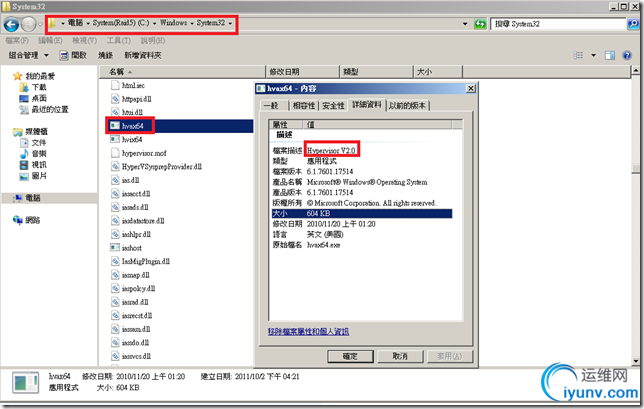Switch to the 相容性 tab
The height and width of the screenshot is (409, 644).
pyautogui.click(x=304, y=106)
